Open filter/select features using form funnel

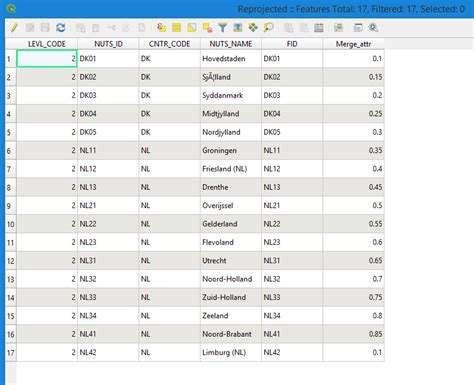tap(222, 28)
